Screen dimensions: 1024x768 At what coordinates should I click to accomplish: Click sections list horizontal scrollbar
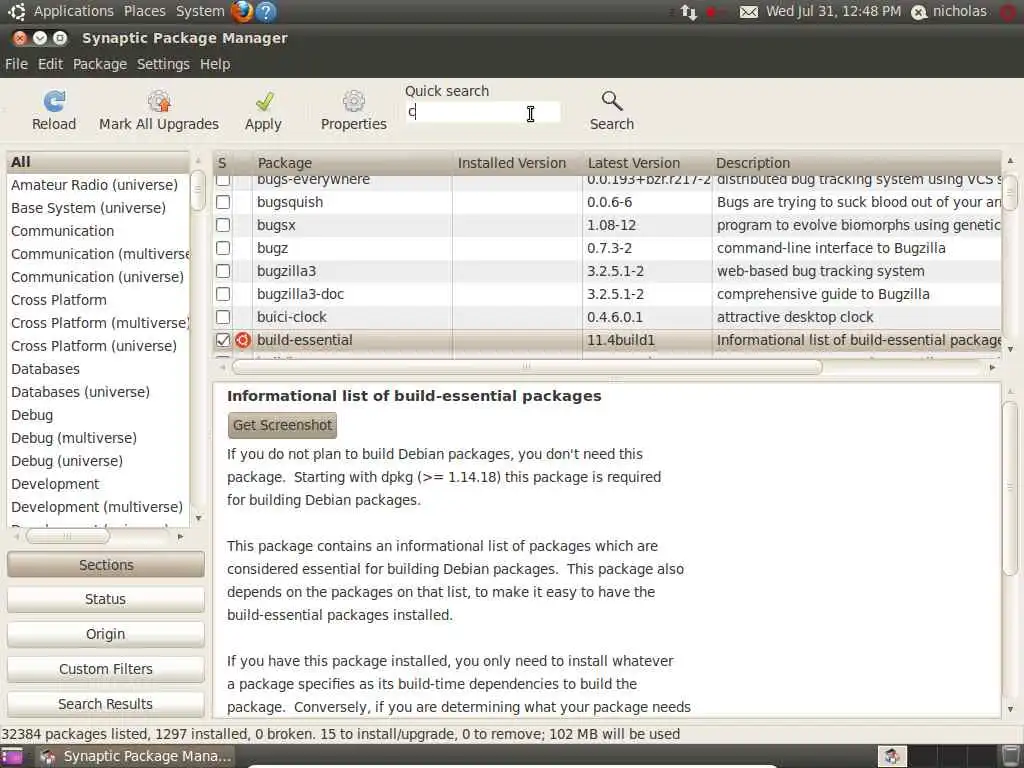point(67,536)
